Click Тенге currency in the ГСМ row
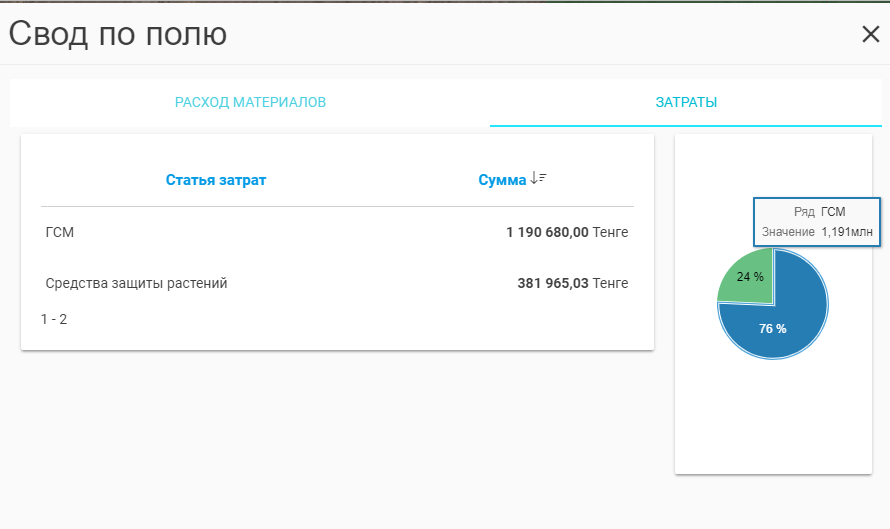890x529 pixels. (610, 233)
